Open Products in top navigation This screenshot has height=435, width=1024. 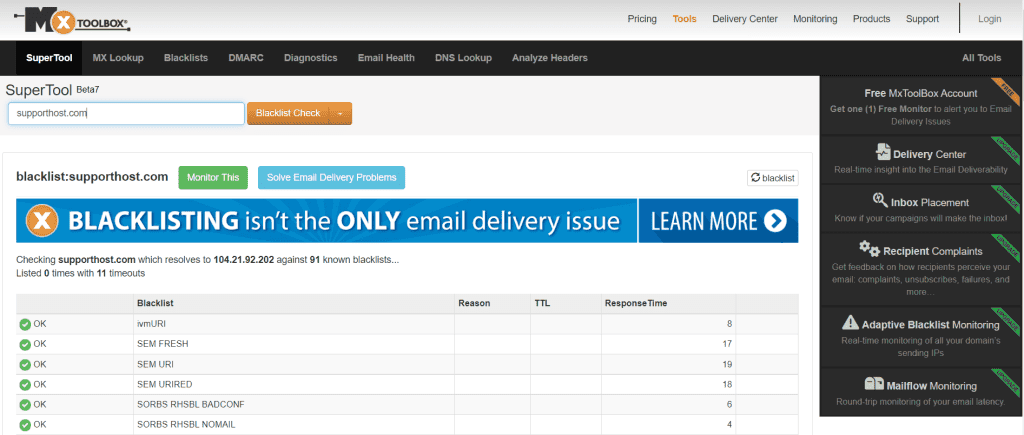(x=871, y=19)
